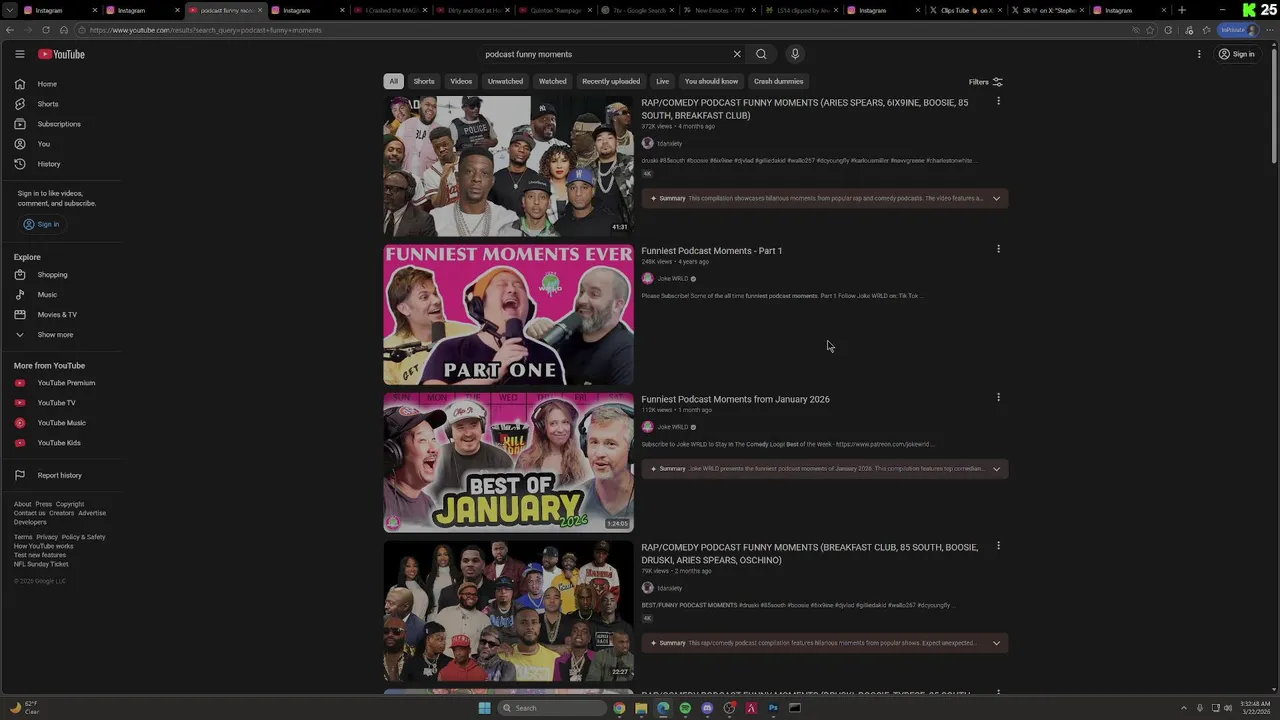Reload the page in browser toolbar
Viewport: 1280px width, 720px height.
click(x=46, y=30)
